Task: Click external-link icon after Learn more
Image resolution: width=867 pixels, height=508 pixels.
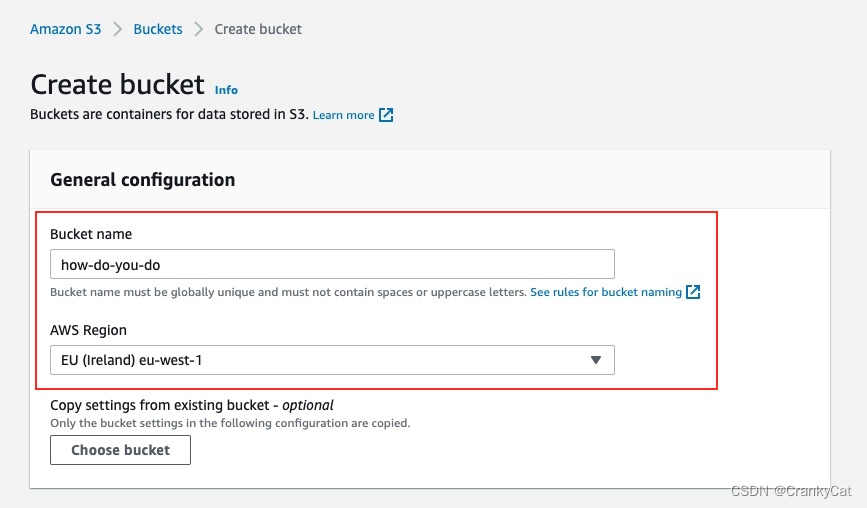Action: tap(386, 115)
